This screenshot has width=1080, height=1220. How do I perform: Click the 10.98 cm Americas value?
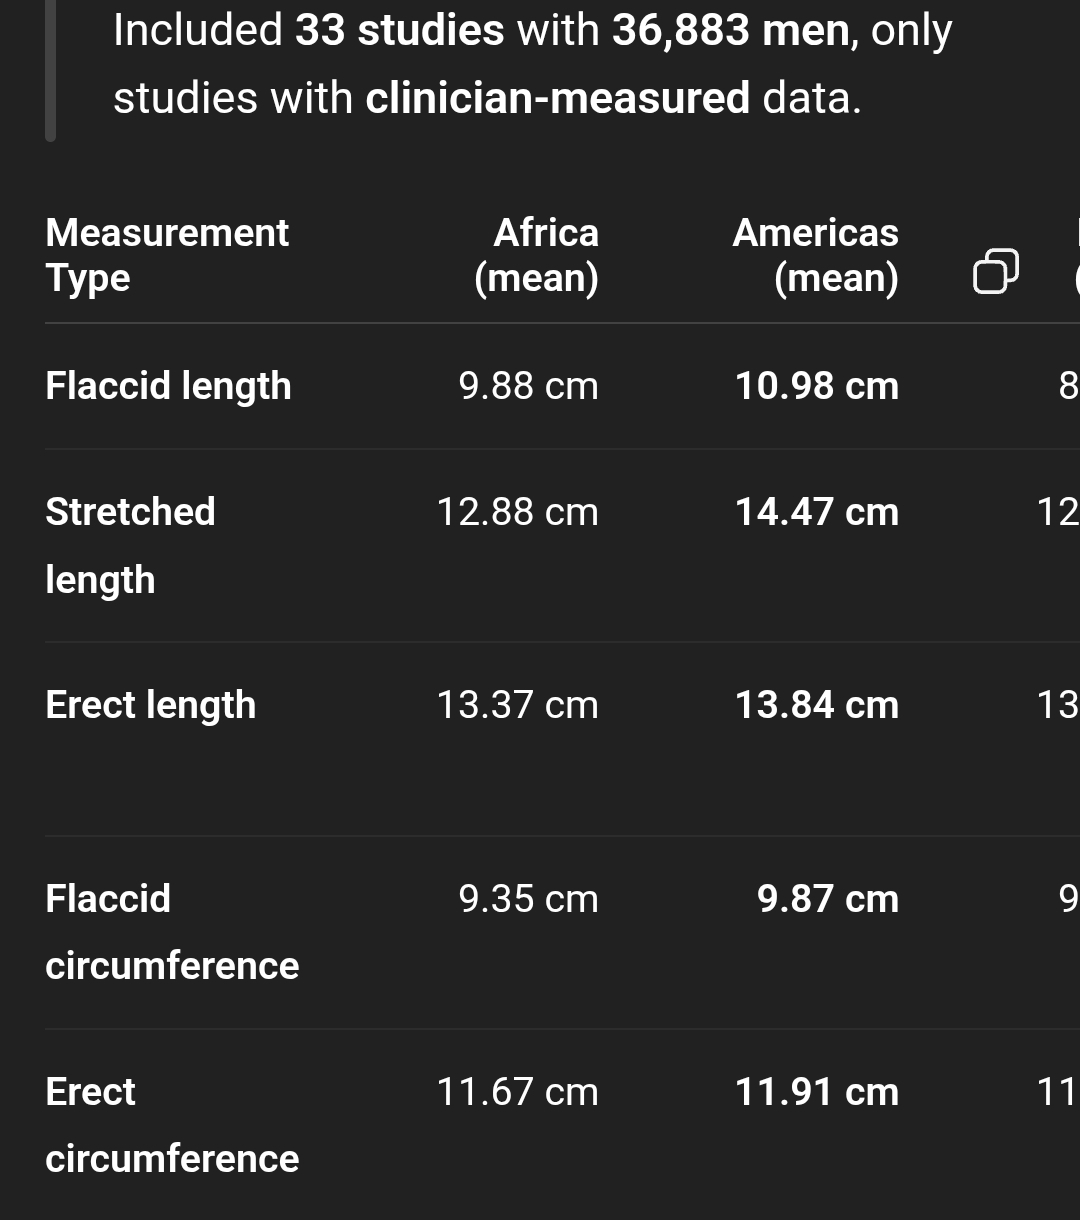pyautogui.click(x=816, y=386)
